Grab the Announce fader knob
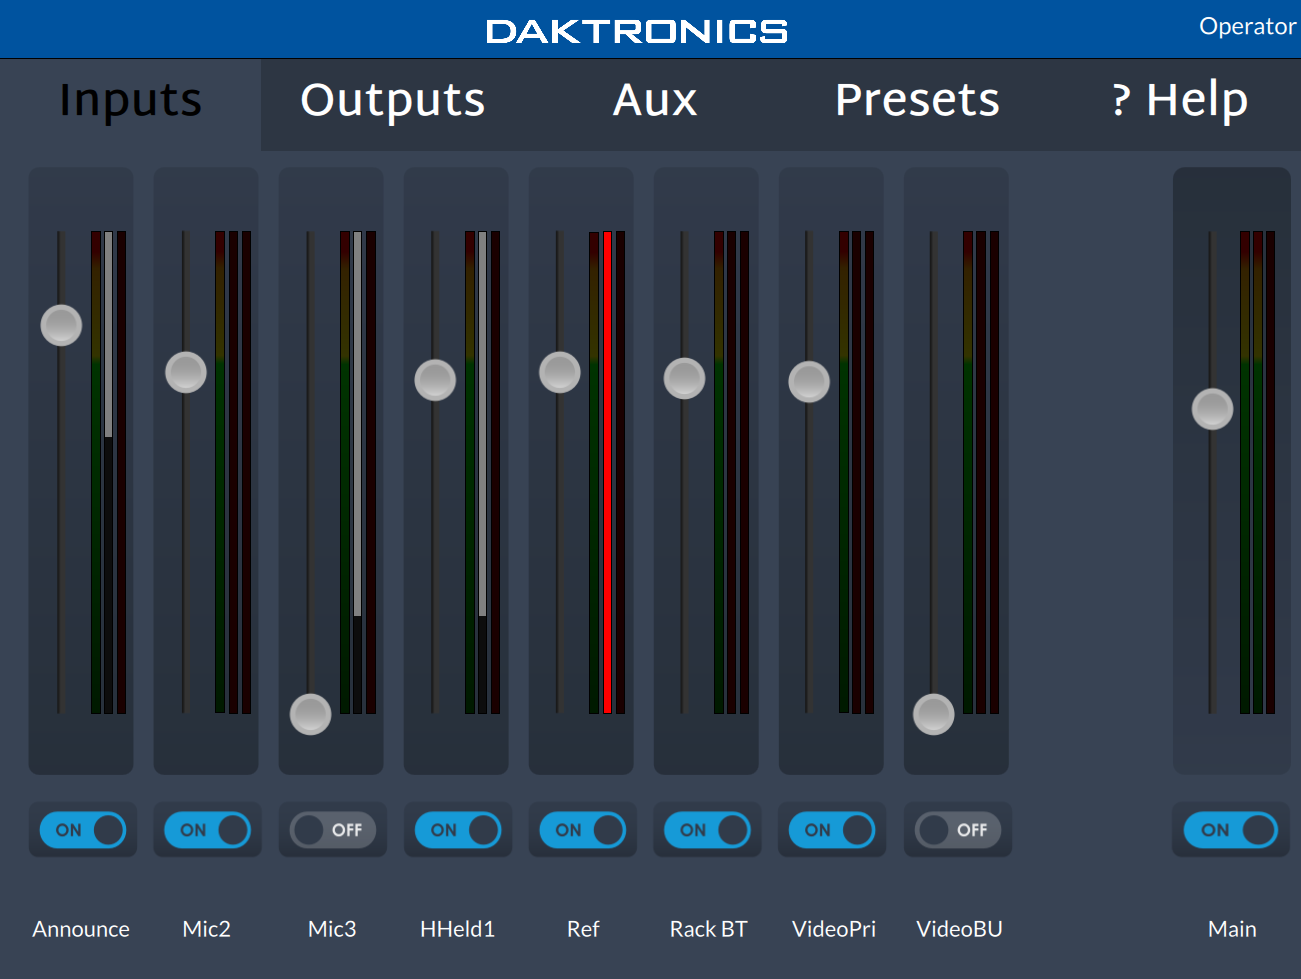The height and width of the screenshot is (979, 1301). pyautogui.click(x=61, y=325)
